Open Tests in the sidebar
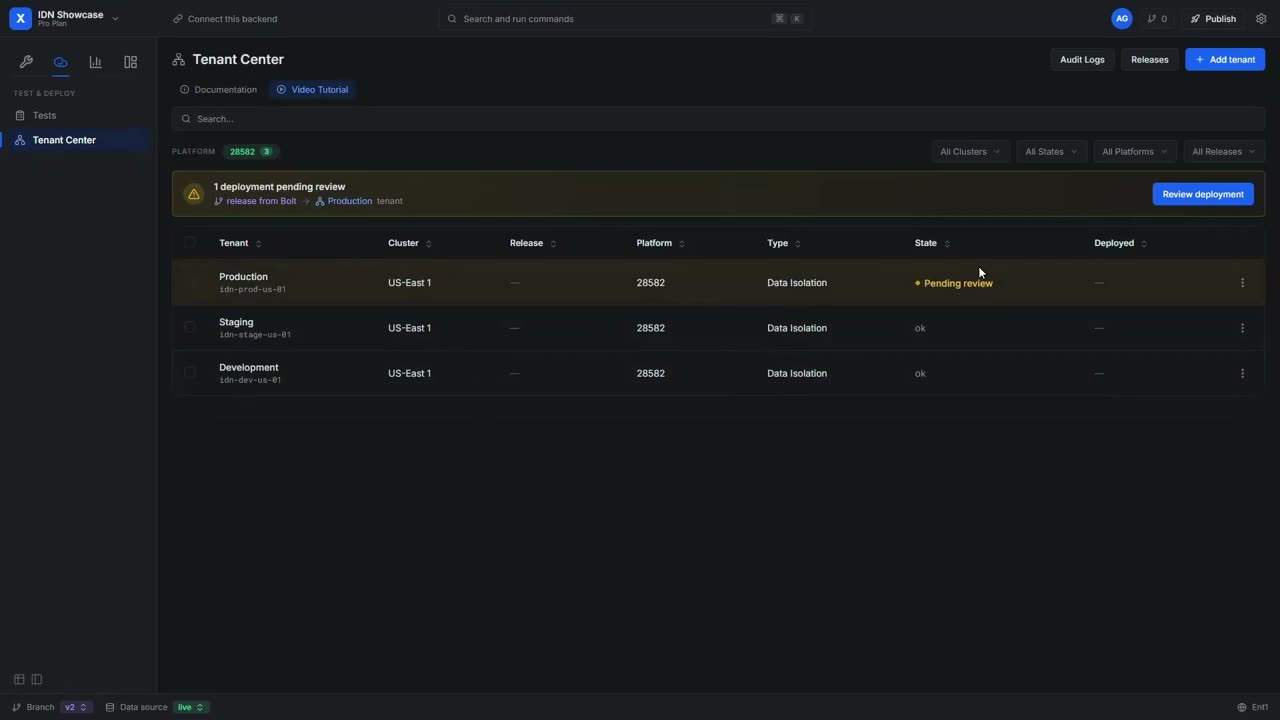Image resolution: width=1280 pixels, height=720 pixels. point(78,115)
